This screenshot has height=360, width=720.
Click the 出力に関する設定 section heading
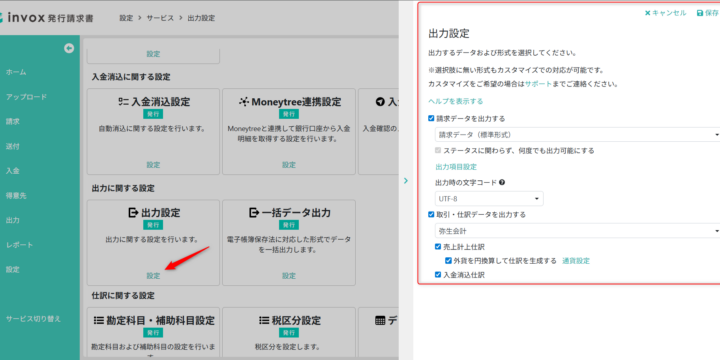[123, 188]
